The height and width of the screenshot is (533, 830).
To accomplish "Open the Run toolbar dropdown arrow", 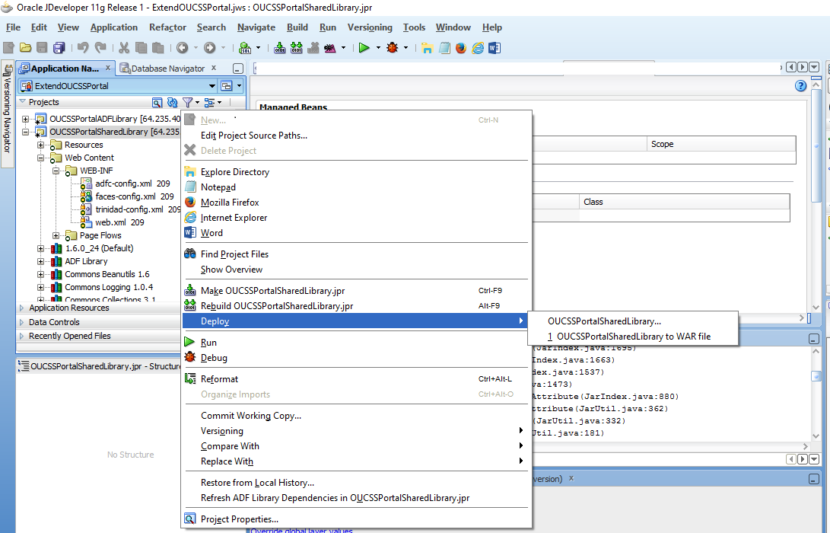I will pyautogui.click(x=378, y=48).
